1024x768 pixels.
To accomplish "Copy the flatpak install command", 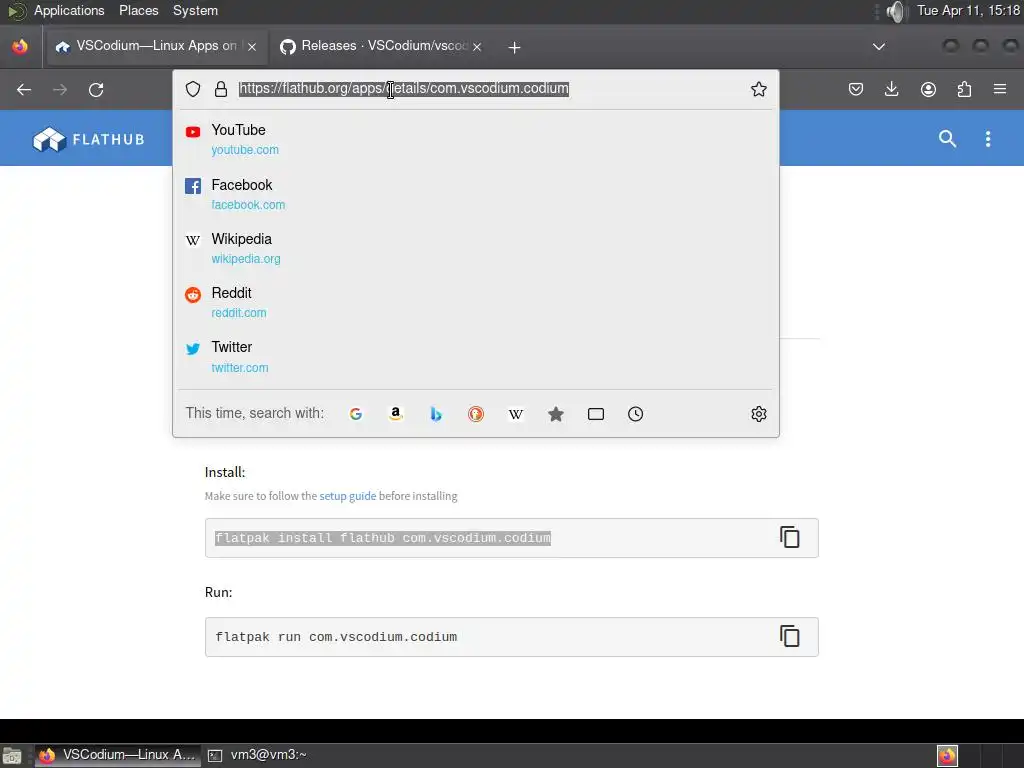I will pyautogui.click(x=790, y=537).
